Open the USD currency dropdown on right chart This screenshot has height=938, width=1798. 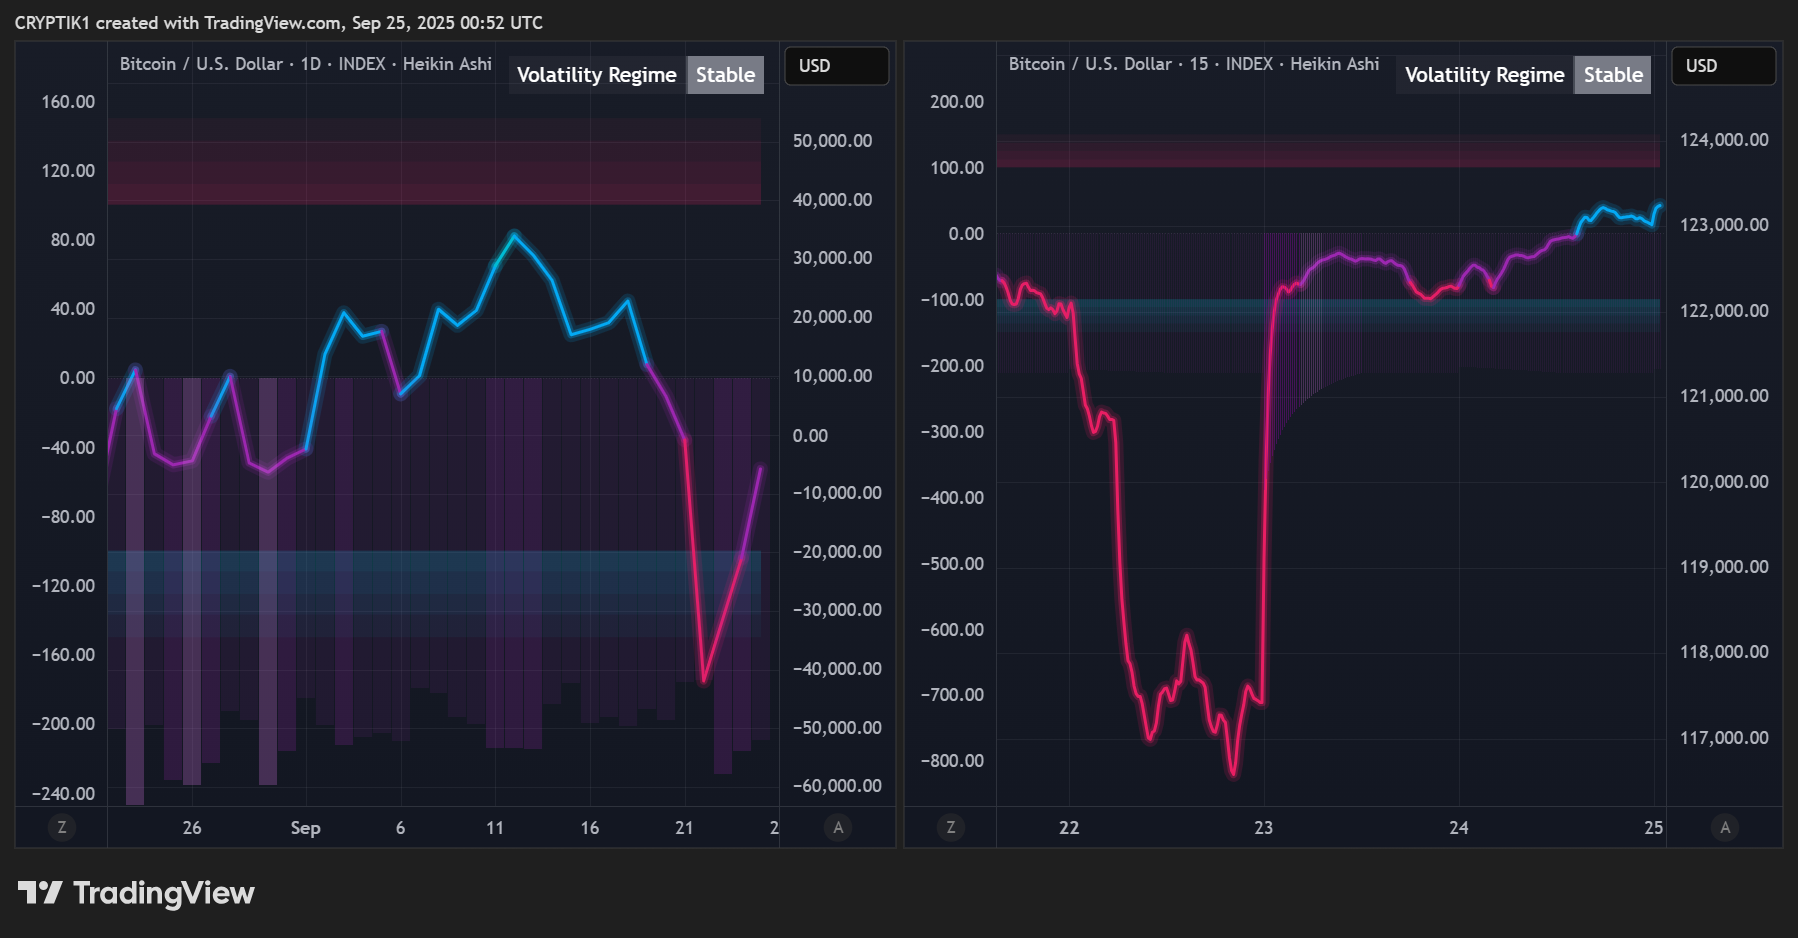(x=1724, y=66)
